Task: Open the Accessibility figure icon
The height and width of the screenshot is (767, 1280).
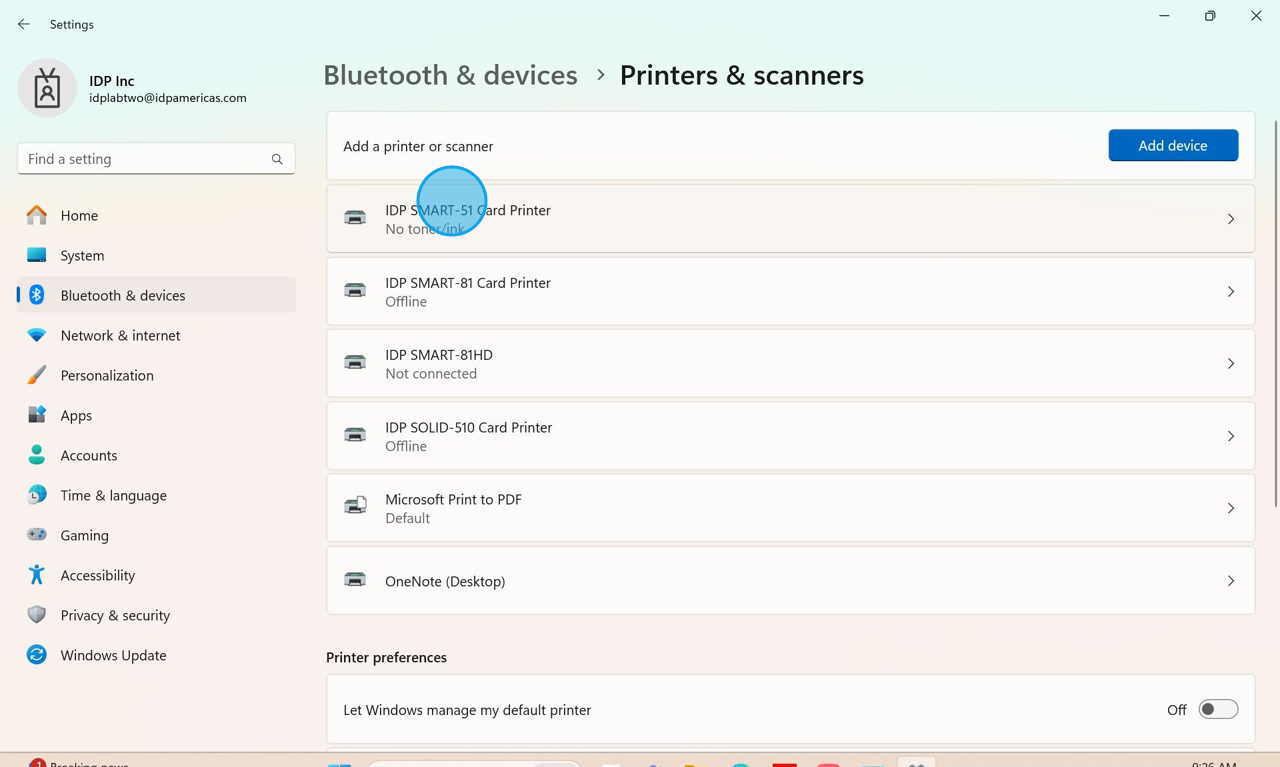Action: click(x=37, y=575)
